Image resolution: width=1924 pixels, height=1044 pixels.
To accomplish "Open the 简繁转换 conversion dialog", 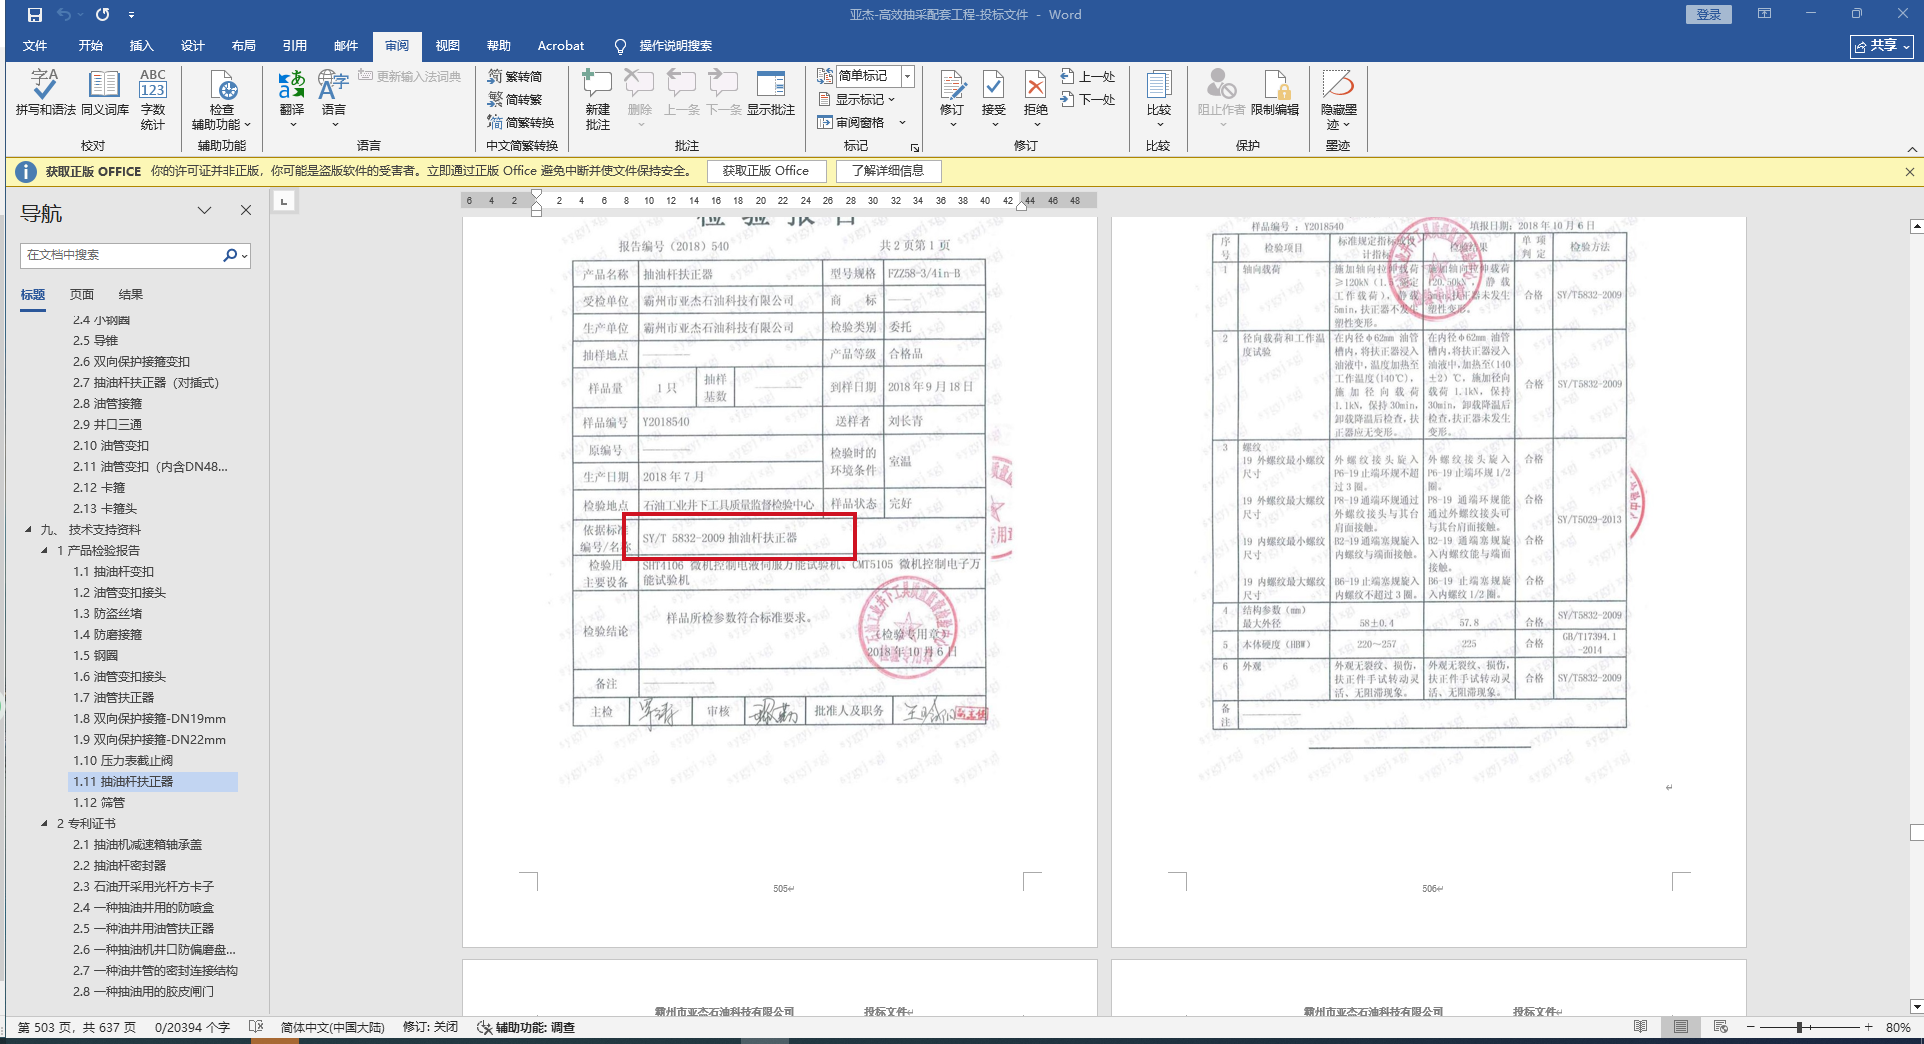I will click(520, 123).
